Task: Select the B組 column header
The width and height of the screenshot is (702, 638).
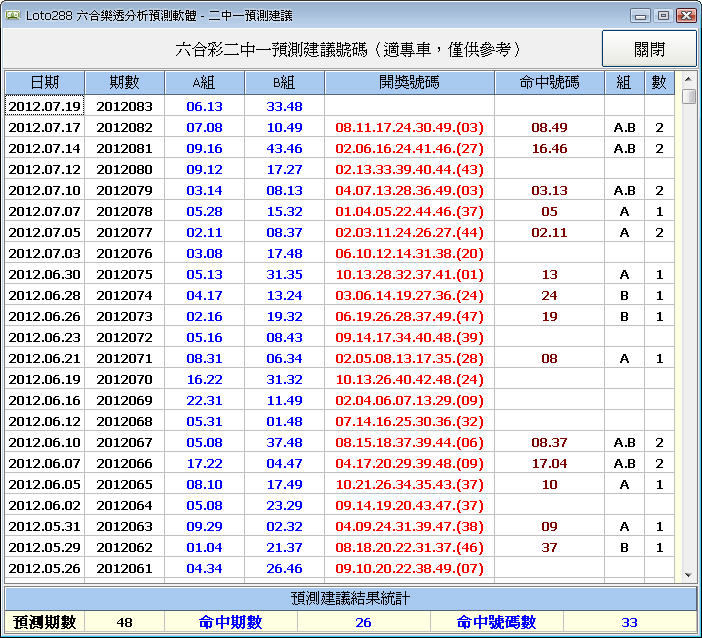Action: pos(284,82)
